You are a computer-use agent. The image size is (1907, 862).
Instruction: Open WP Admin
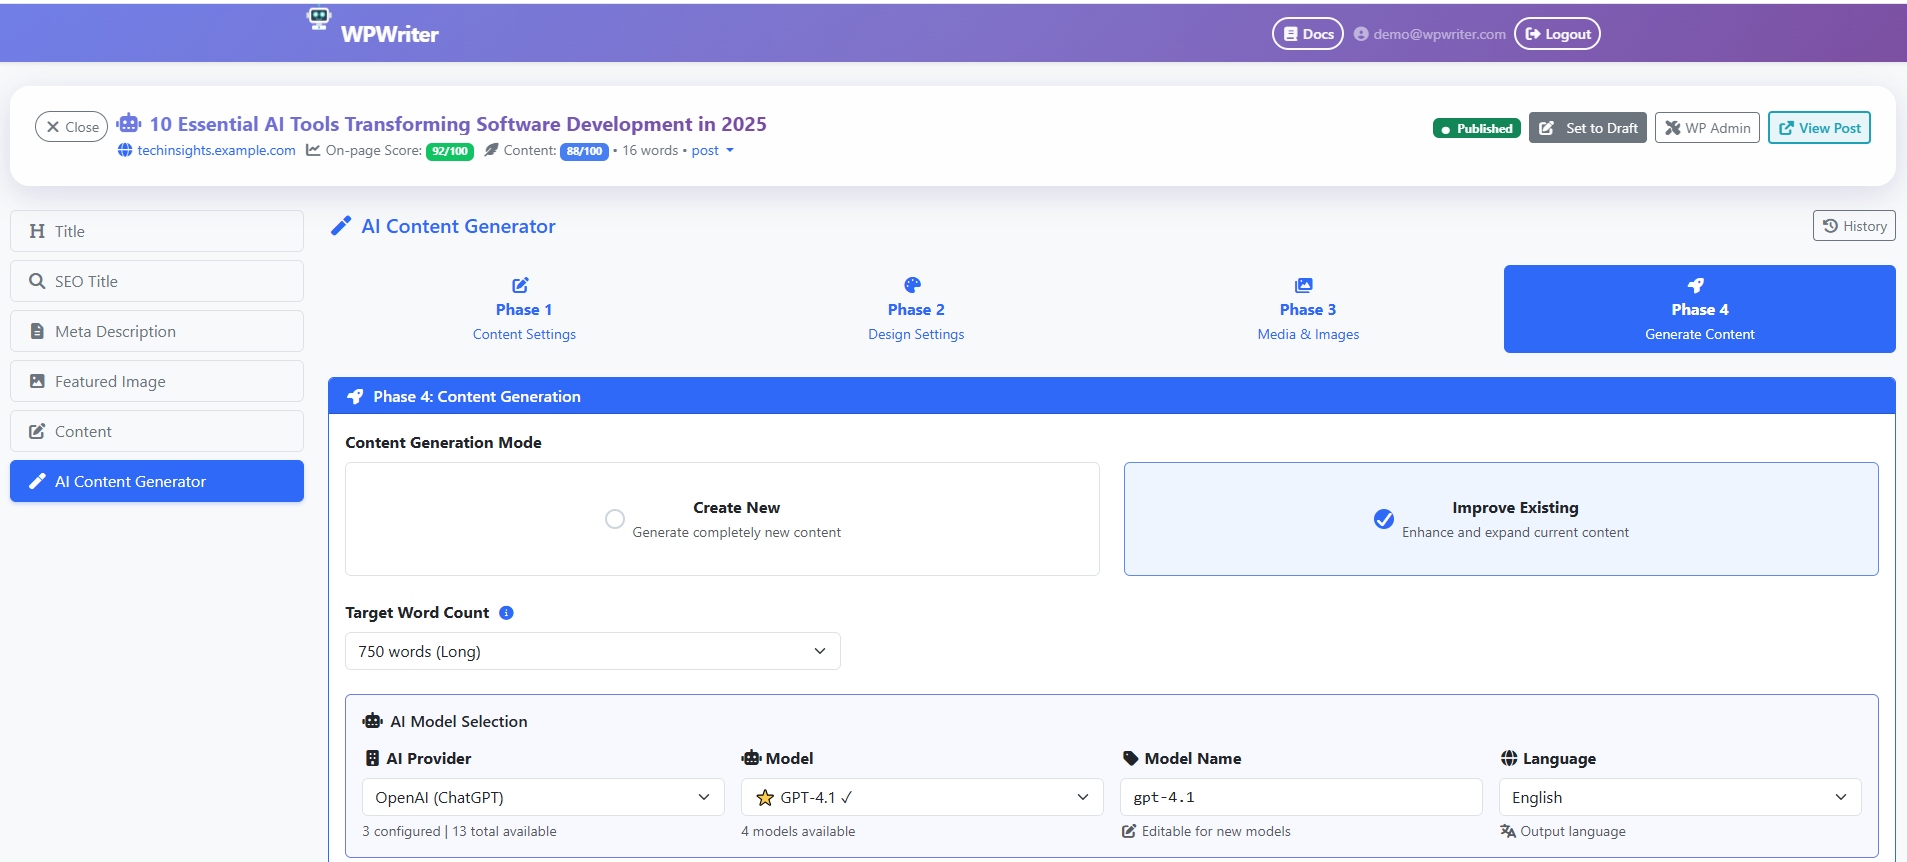click(1707, 128)
